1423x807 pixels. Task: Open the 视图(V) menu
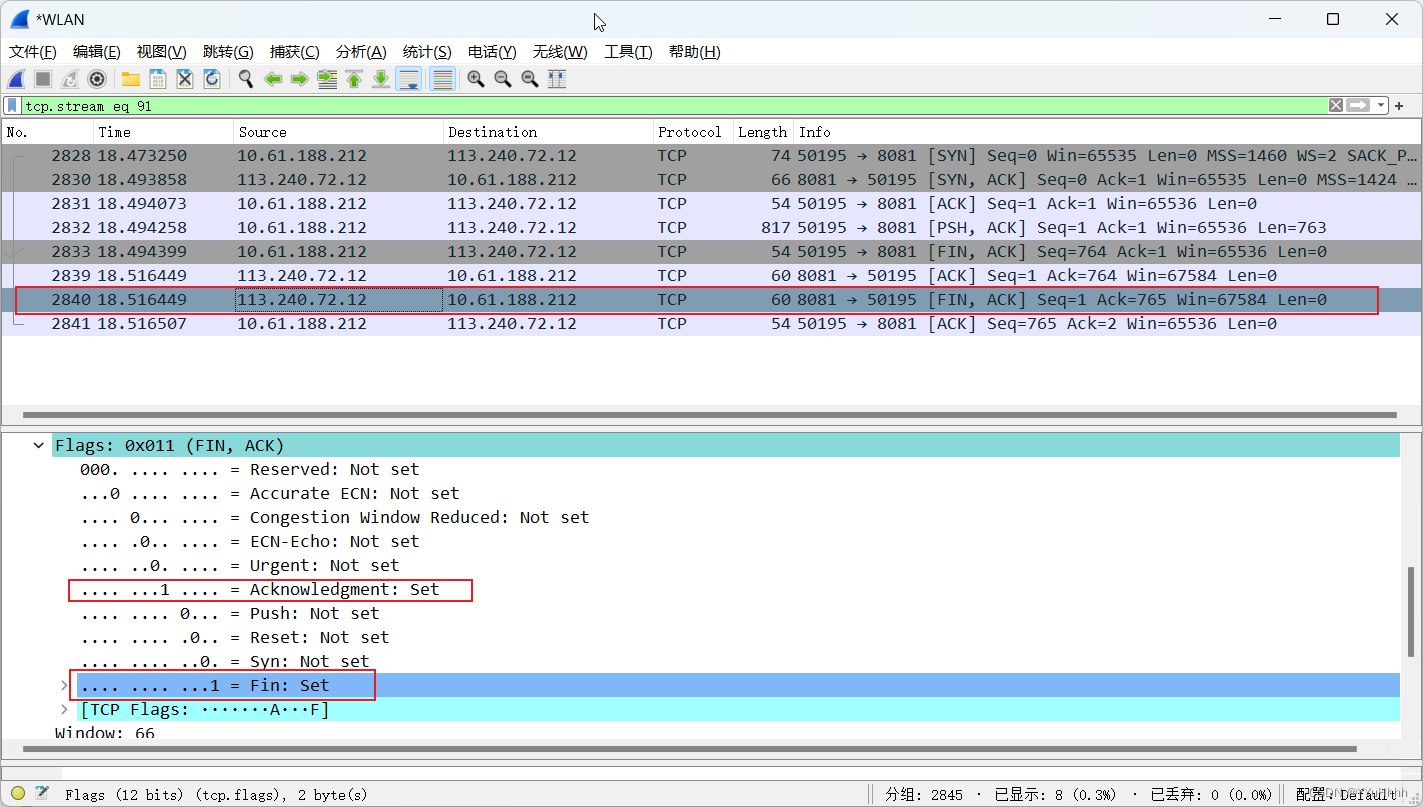pos(162,52)
